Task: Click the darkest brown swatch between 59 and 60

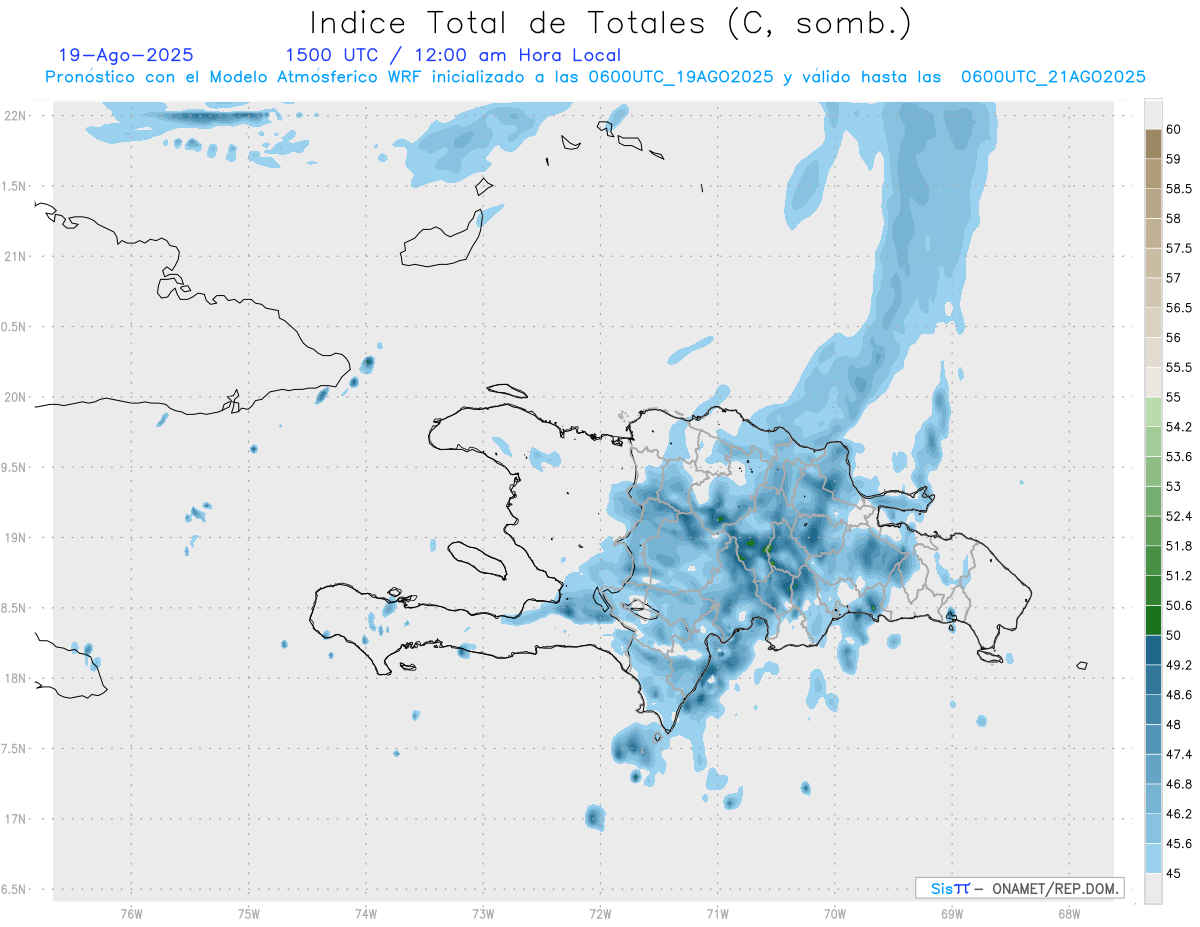Action: (1153, 144)
